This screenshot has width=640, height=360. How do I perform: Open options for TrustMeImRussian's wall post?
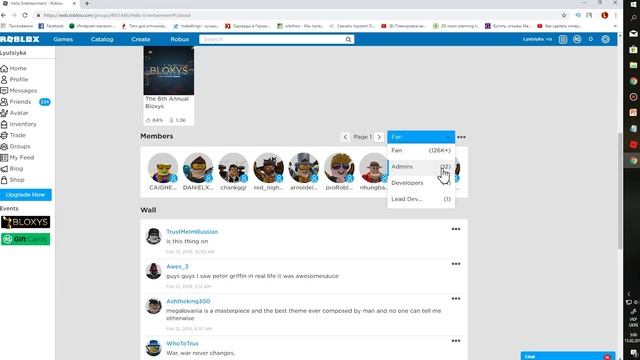tap(456, 229)
